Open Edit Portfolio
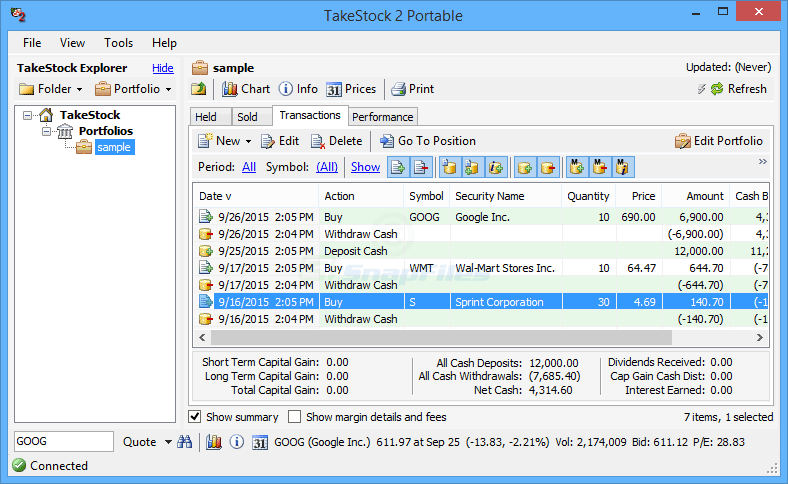The image size is (788, 484). click(719, 141)
